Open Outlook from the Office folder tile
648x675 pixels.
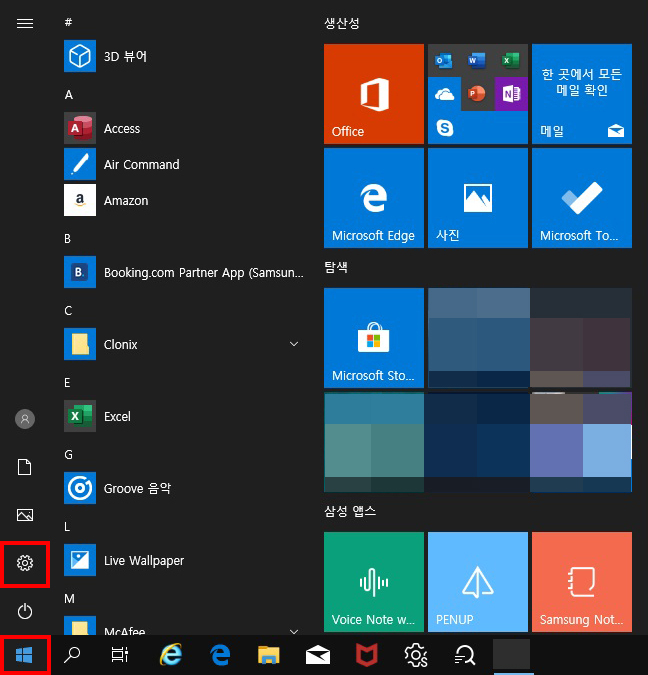(444, 60)
